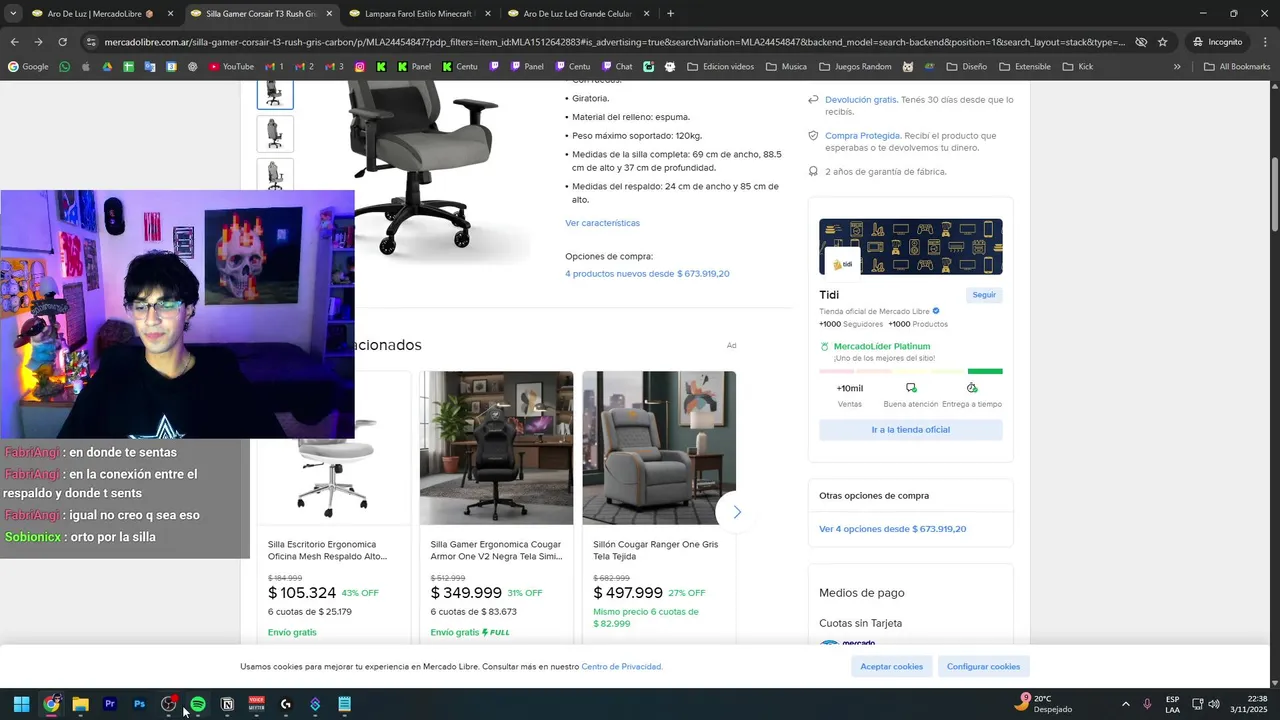Click the address bar URL

615,42
